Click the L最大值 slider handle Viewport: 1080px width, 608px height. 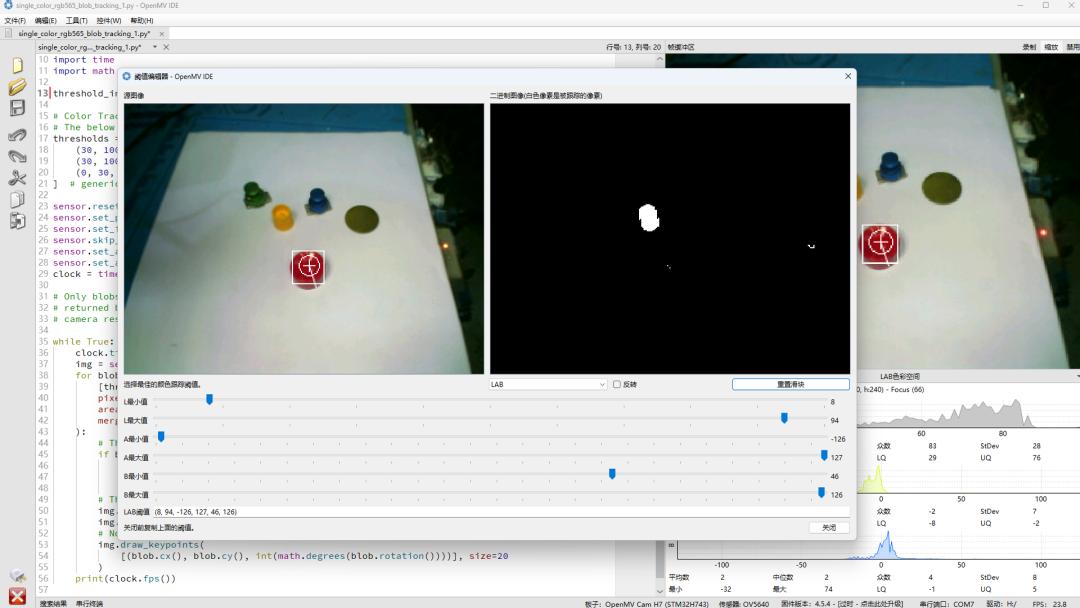[784, 419]
